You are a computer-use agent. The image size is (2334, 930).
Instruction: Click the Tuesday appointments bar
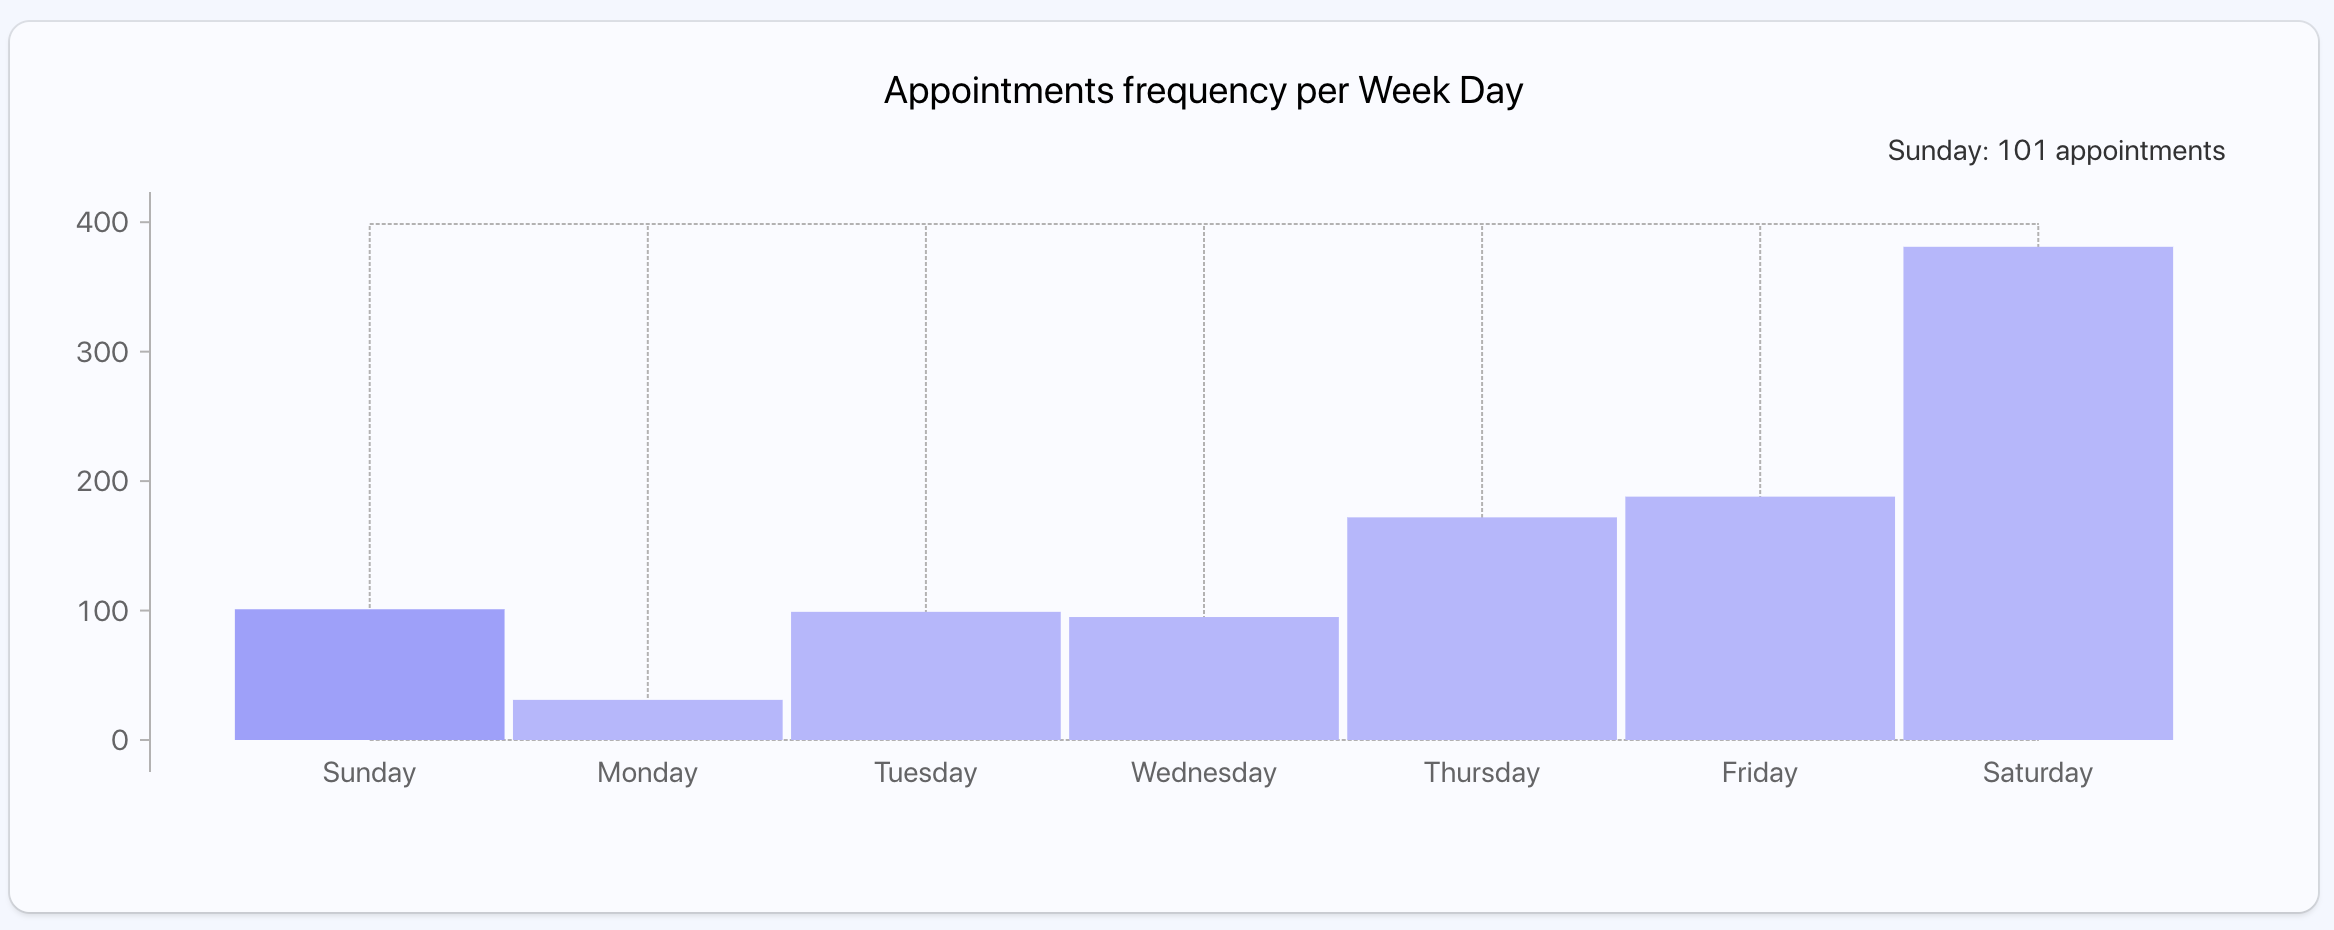[925, 675]
